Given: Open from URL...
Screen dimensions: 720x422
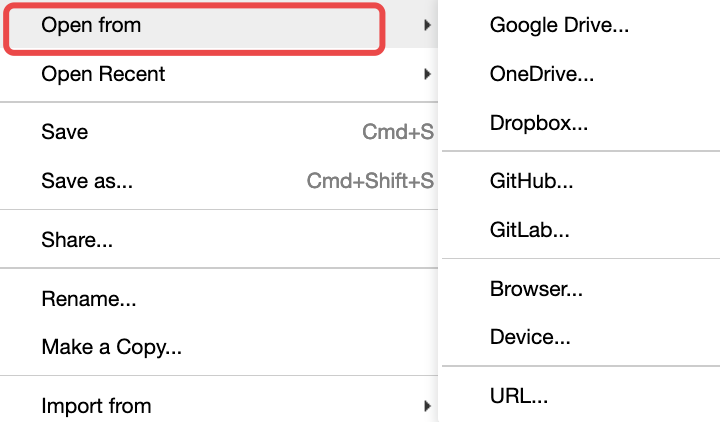Looking at the screenshot, I should [x=519, y=396].
